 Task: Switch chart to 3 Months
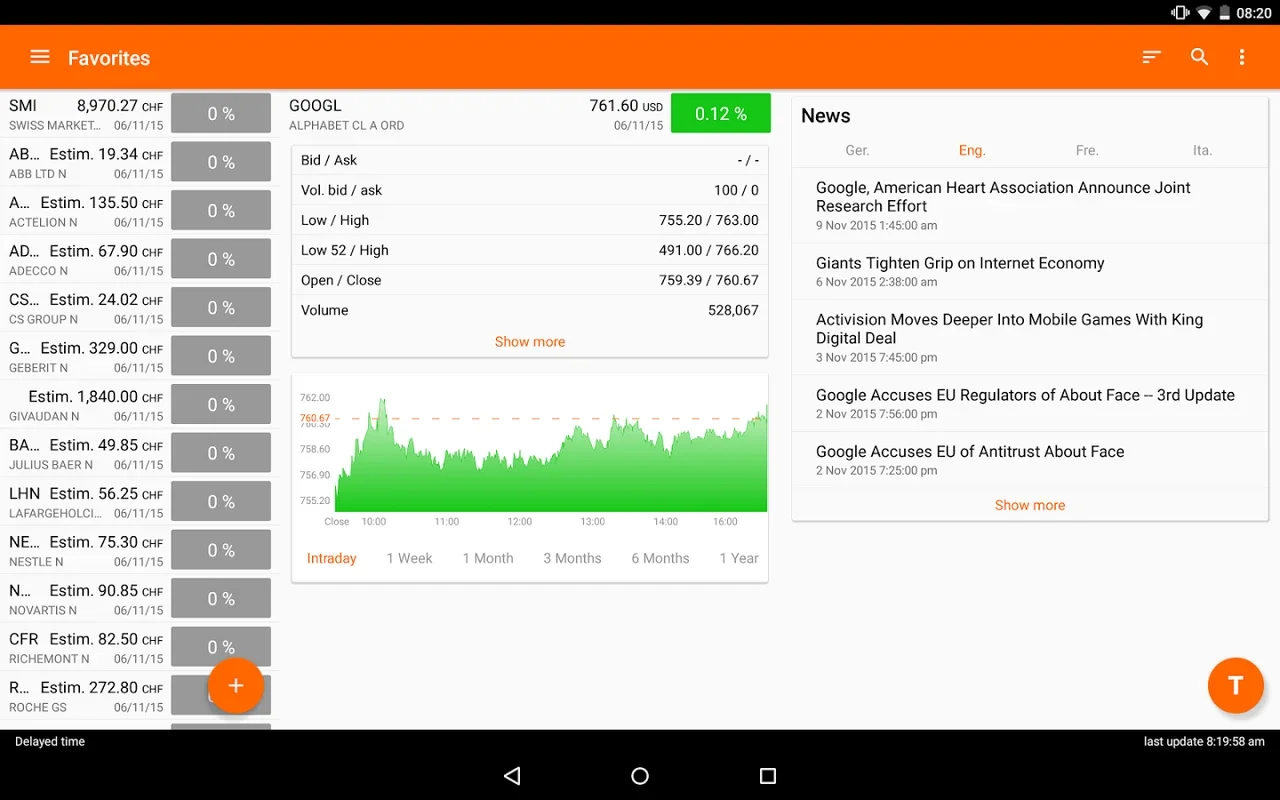pyautogui.click(x=572, y=558)
